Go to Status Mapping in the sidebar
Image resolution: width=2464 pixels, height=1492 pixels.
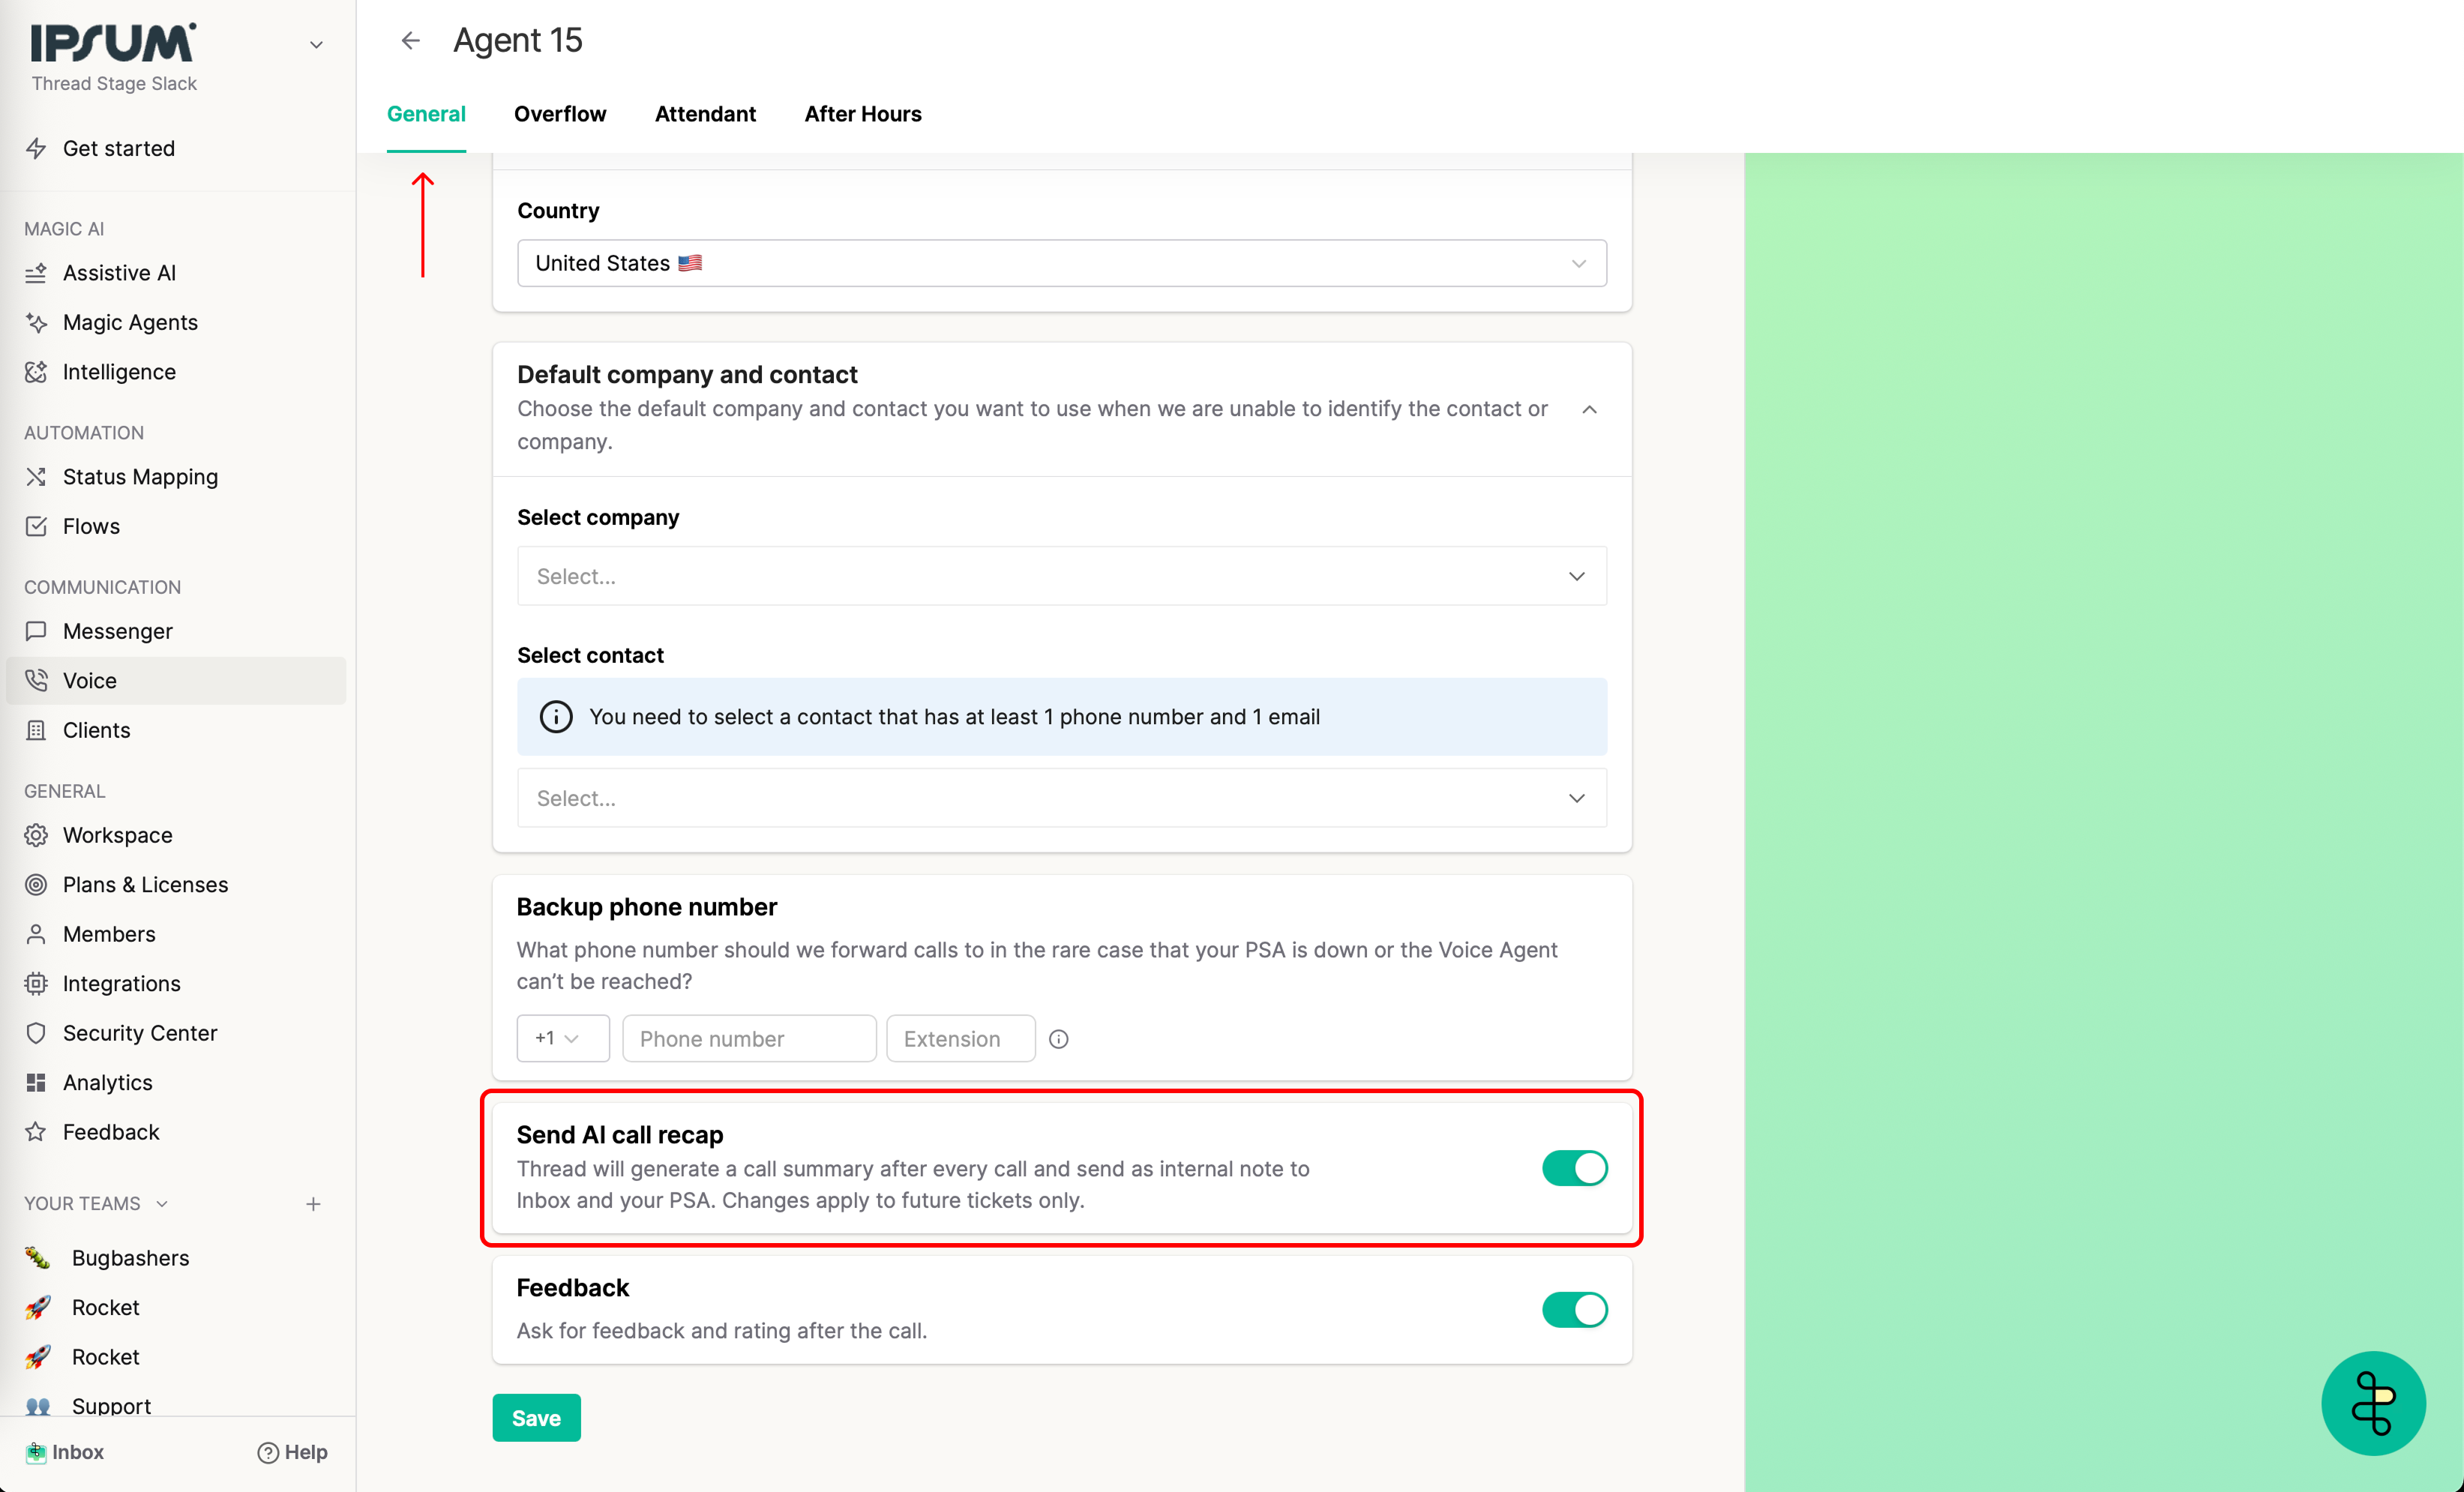click(x=140, y=477)
